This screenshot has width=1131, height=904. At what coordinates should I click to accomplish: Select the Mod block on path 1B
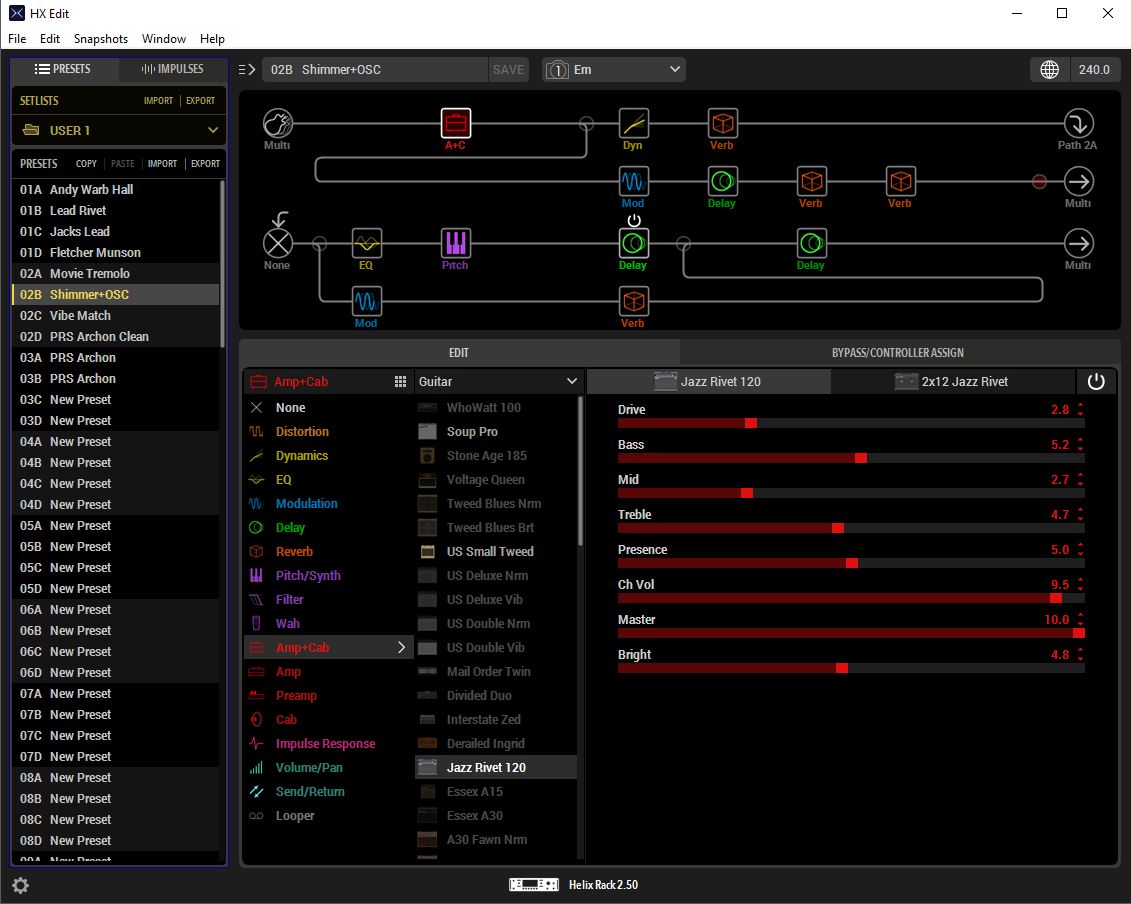pos(633,181)
